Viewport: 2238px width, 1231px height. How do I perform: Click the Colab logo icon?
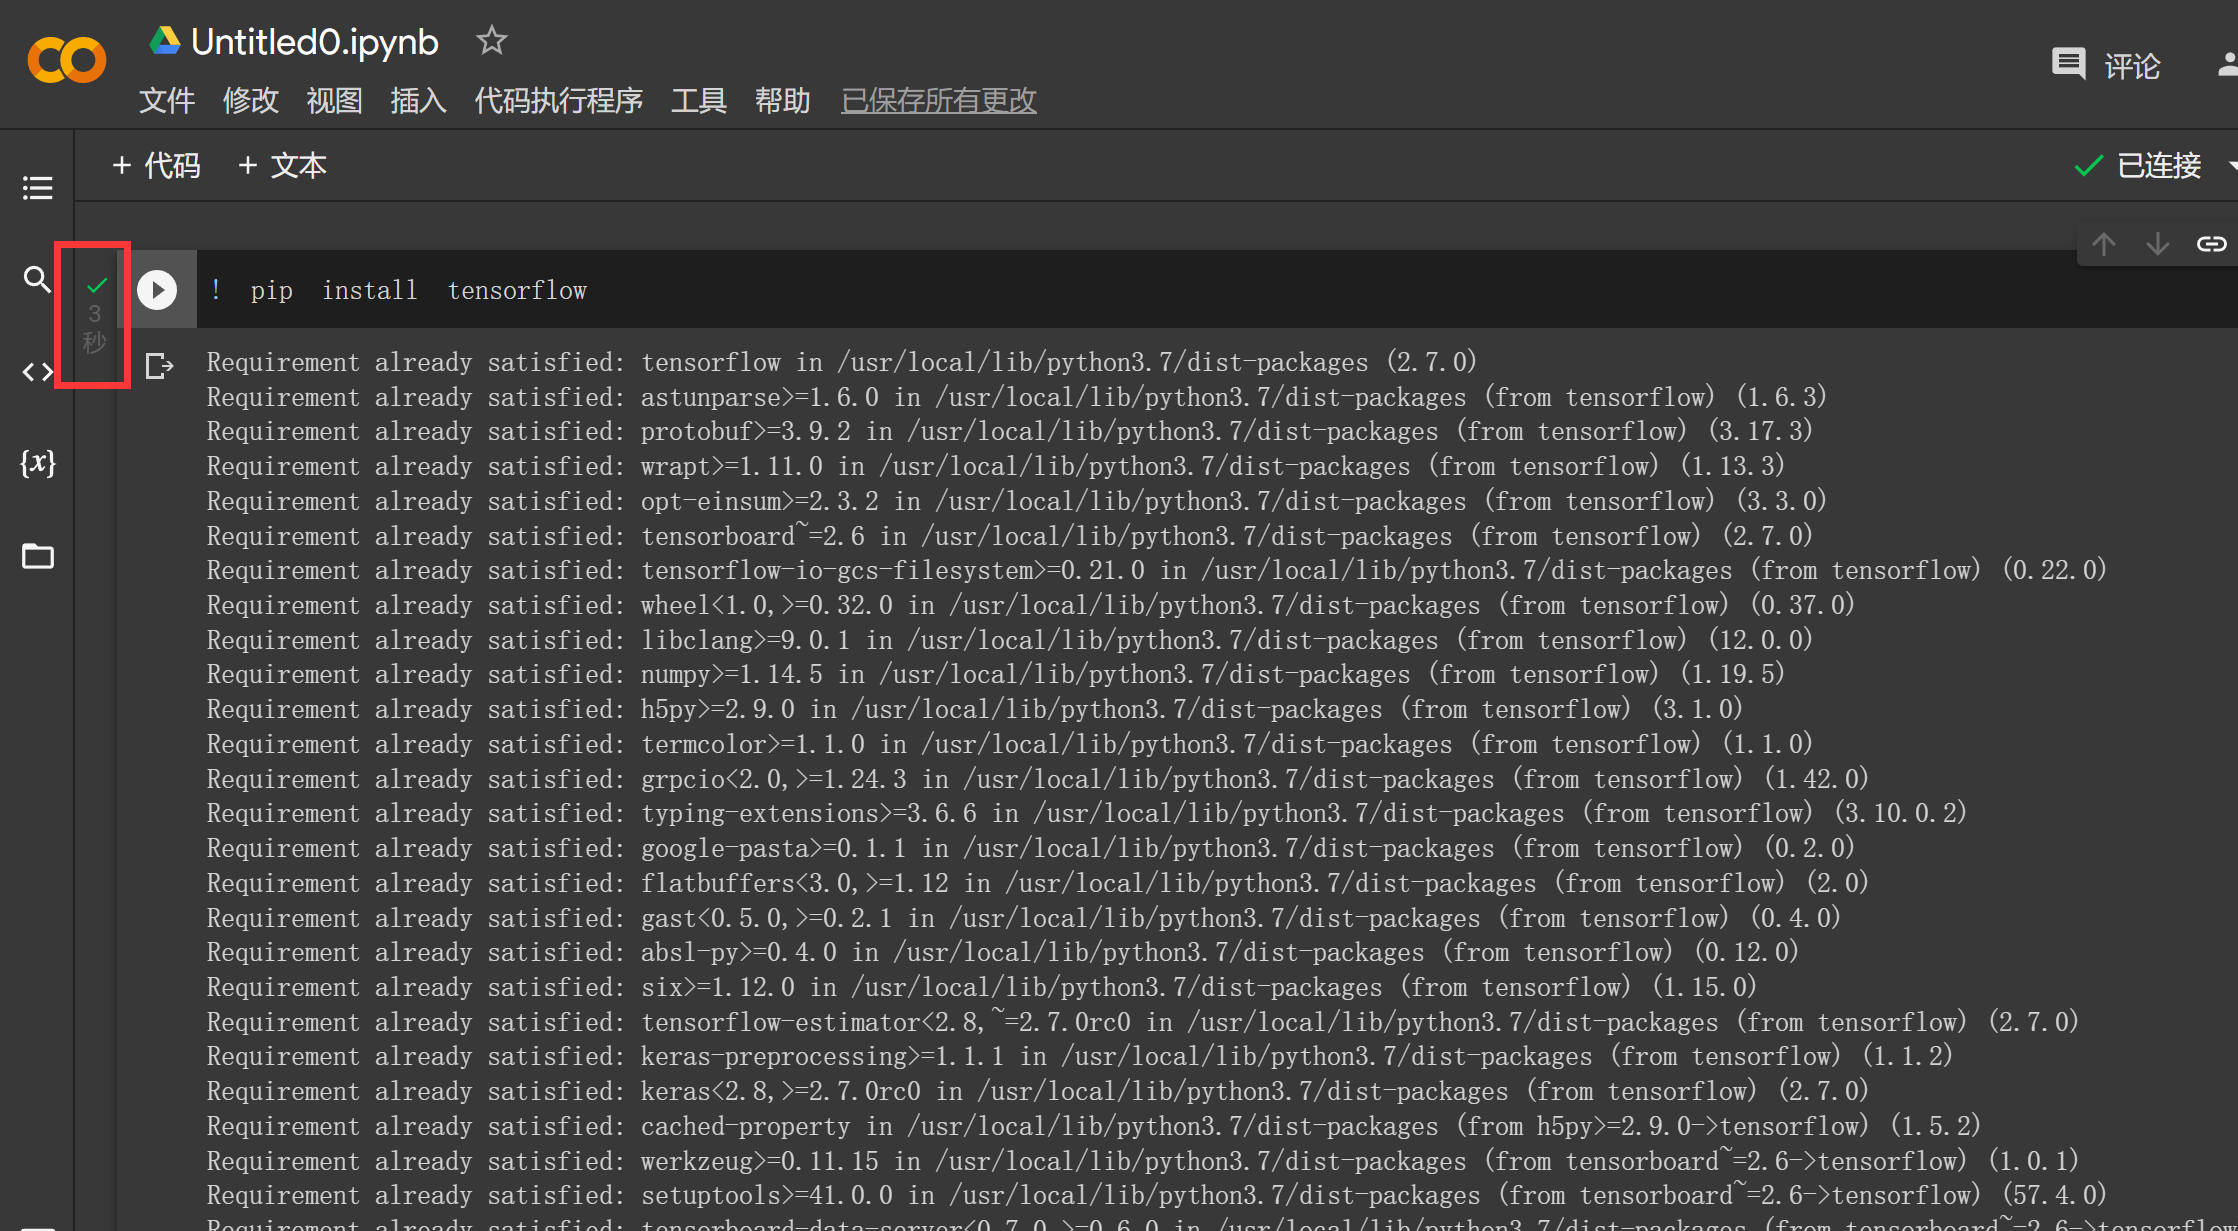[66, 60]
